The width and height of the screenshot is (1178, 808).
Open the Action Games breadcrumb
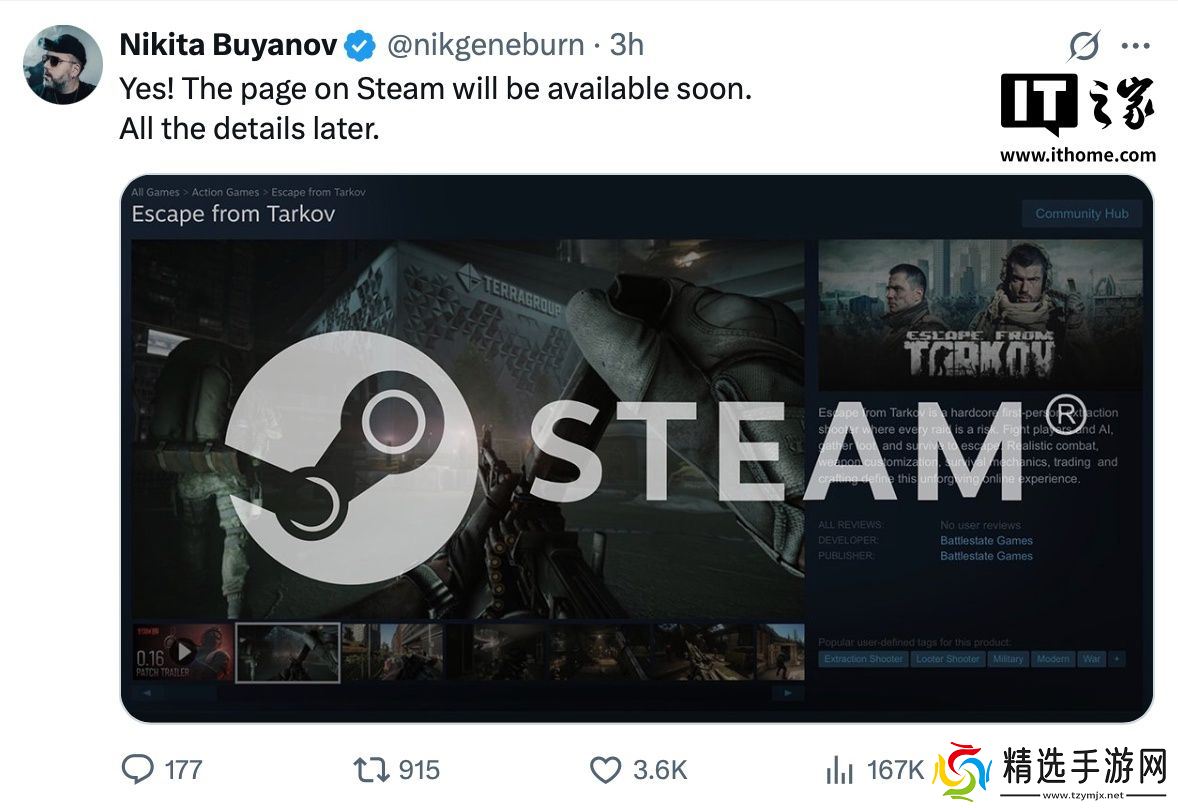point(225,192)
